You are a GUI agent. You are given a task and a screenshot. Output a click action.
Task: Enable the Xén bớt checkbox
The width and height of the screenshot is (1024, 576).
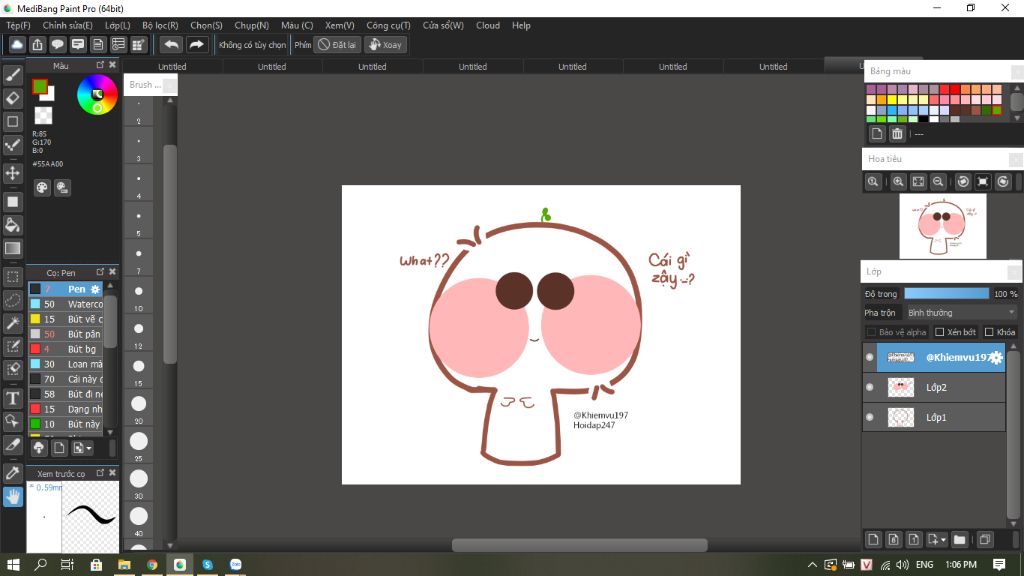940,332
